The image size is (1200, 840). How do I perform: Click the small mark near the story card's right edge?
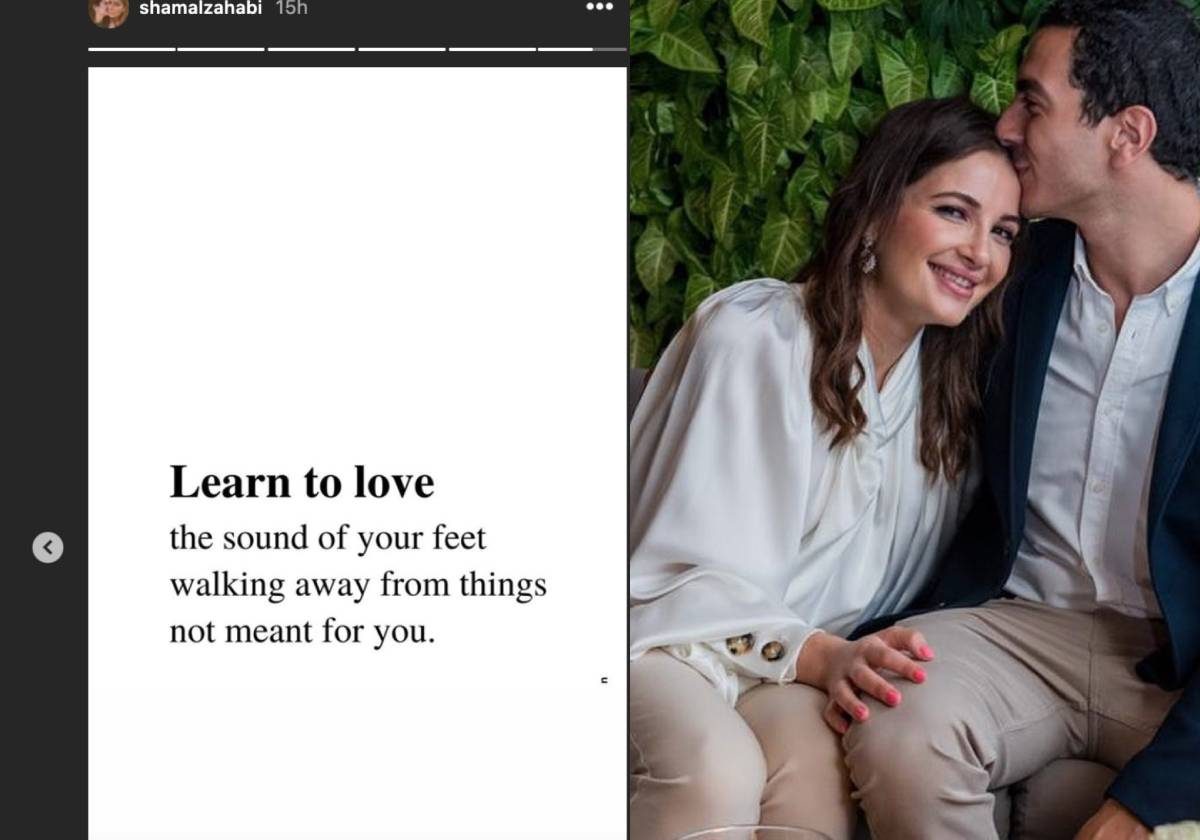pyautogui.click(x=604, y=680)
